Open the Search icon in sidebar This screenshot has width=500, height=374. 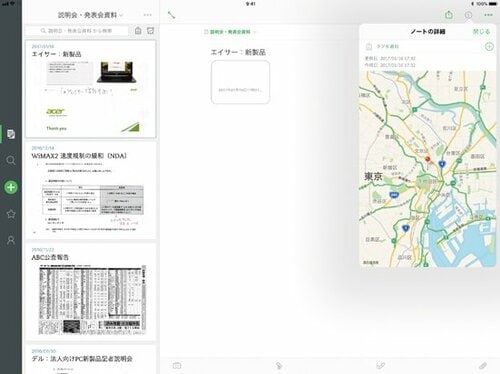coord(11,161)
